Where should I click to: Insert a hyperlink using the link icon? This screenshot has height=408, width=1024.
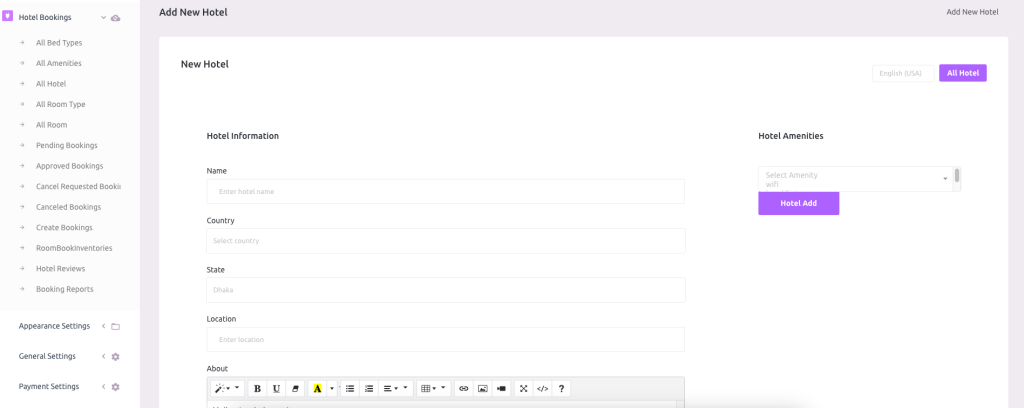(464, 388)
